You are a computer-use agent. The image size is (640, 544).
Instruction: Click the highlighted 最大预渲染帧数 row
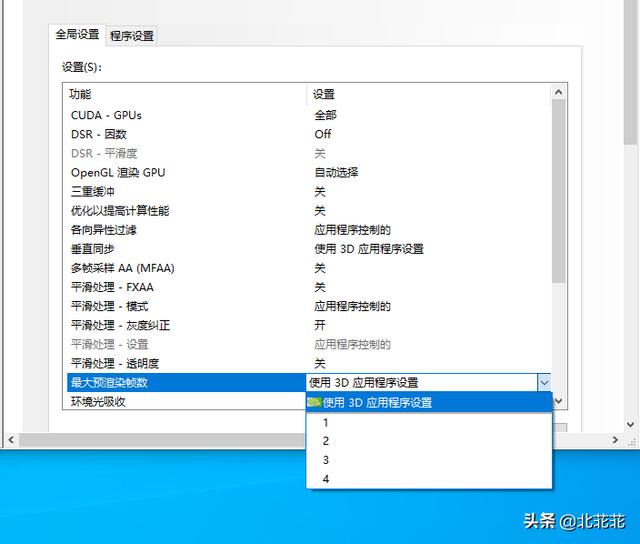point(186,383)
